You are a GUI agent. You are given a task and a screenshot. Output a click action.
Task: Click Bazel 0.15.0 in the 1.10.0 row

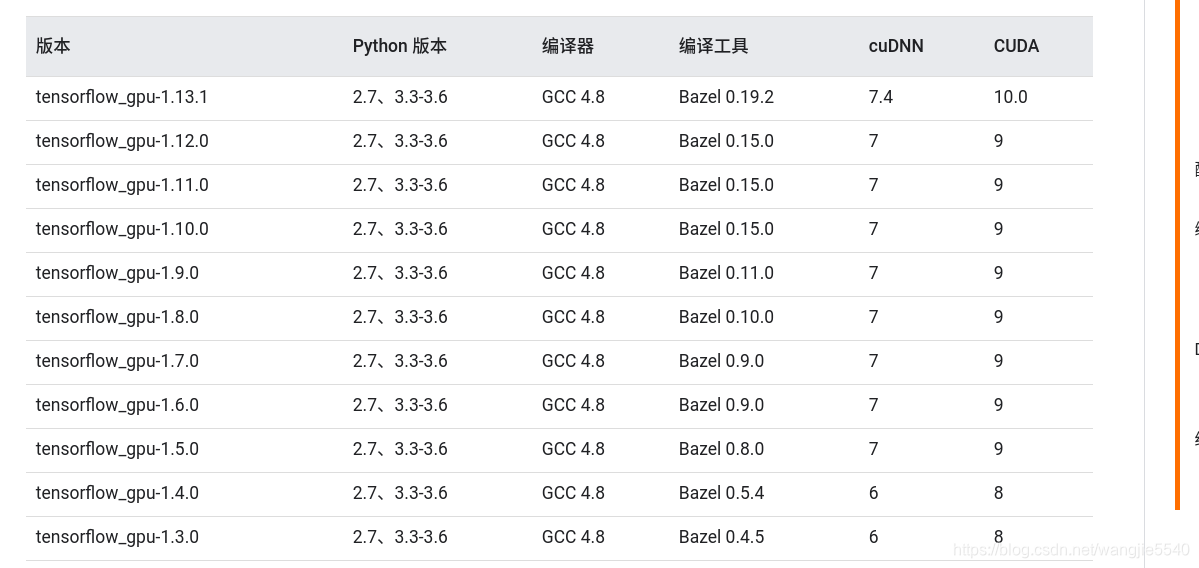726,229
